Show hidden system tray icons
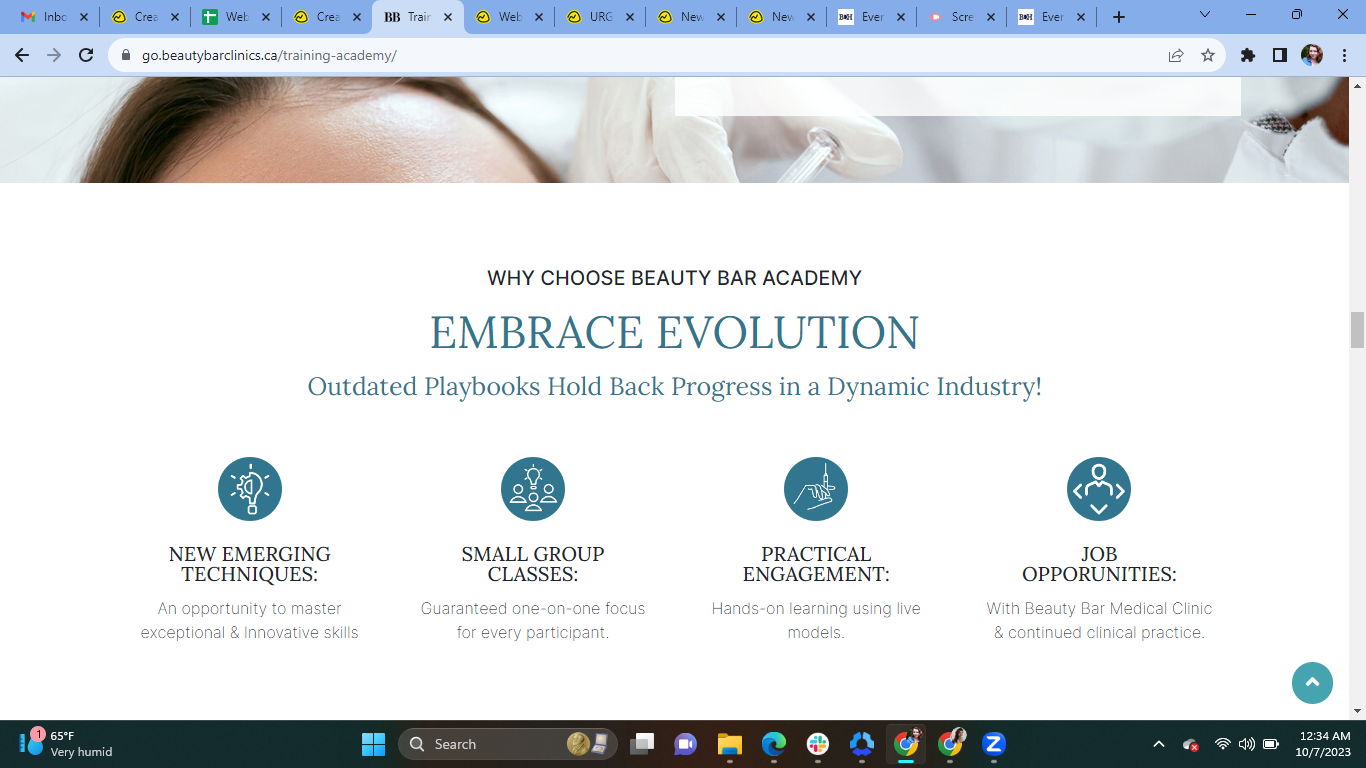Viewport: 1366px width, 768px height. (x=1159, y=744)
